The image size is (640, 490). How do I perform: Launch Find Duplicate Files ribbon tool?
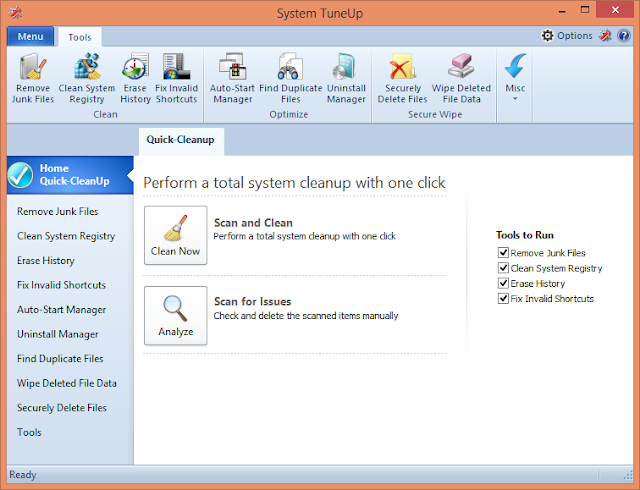(x=291, y=78)
